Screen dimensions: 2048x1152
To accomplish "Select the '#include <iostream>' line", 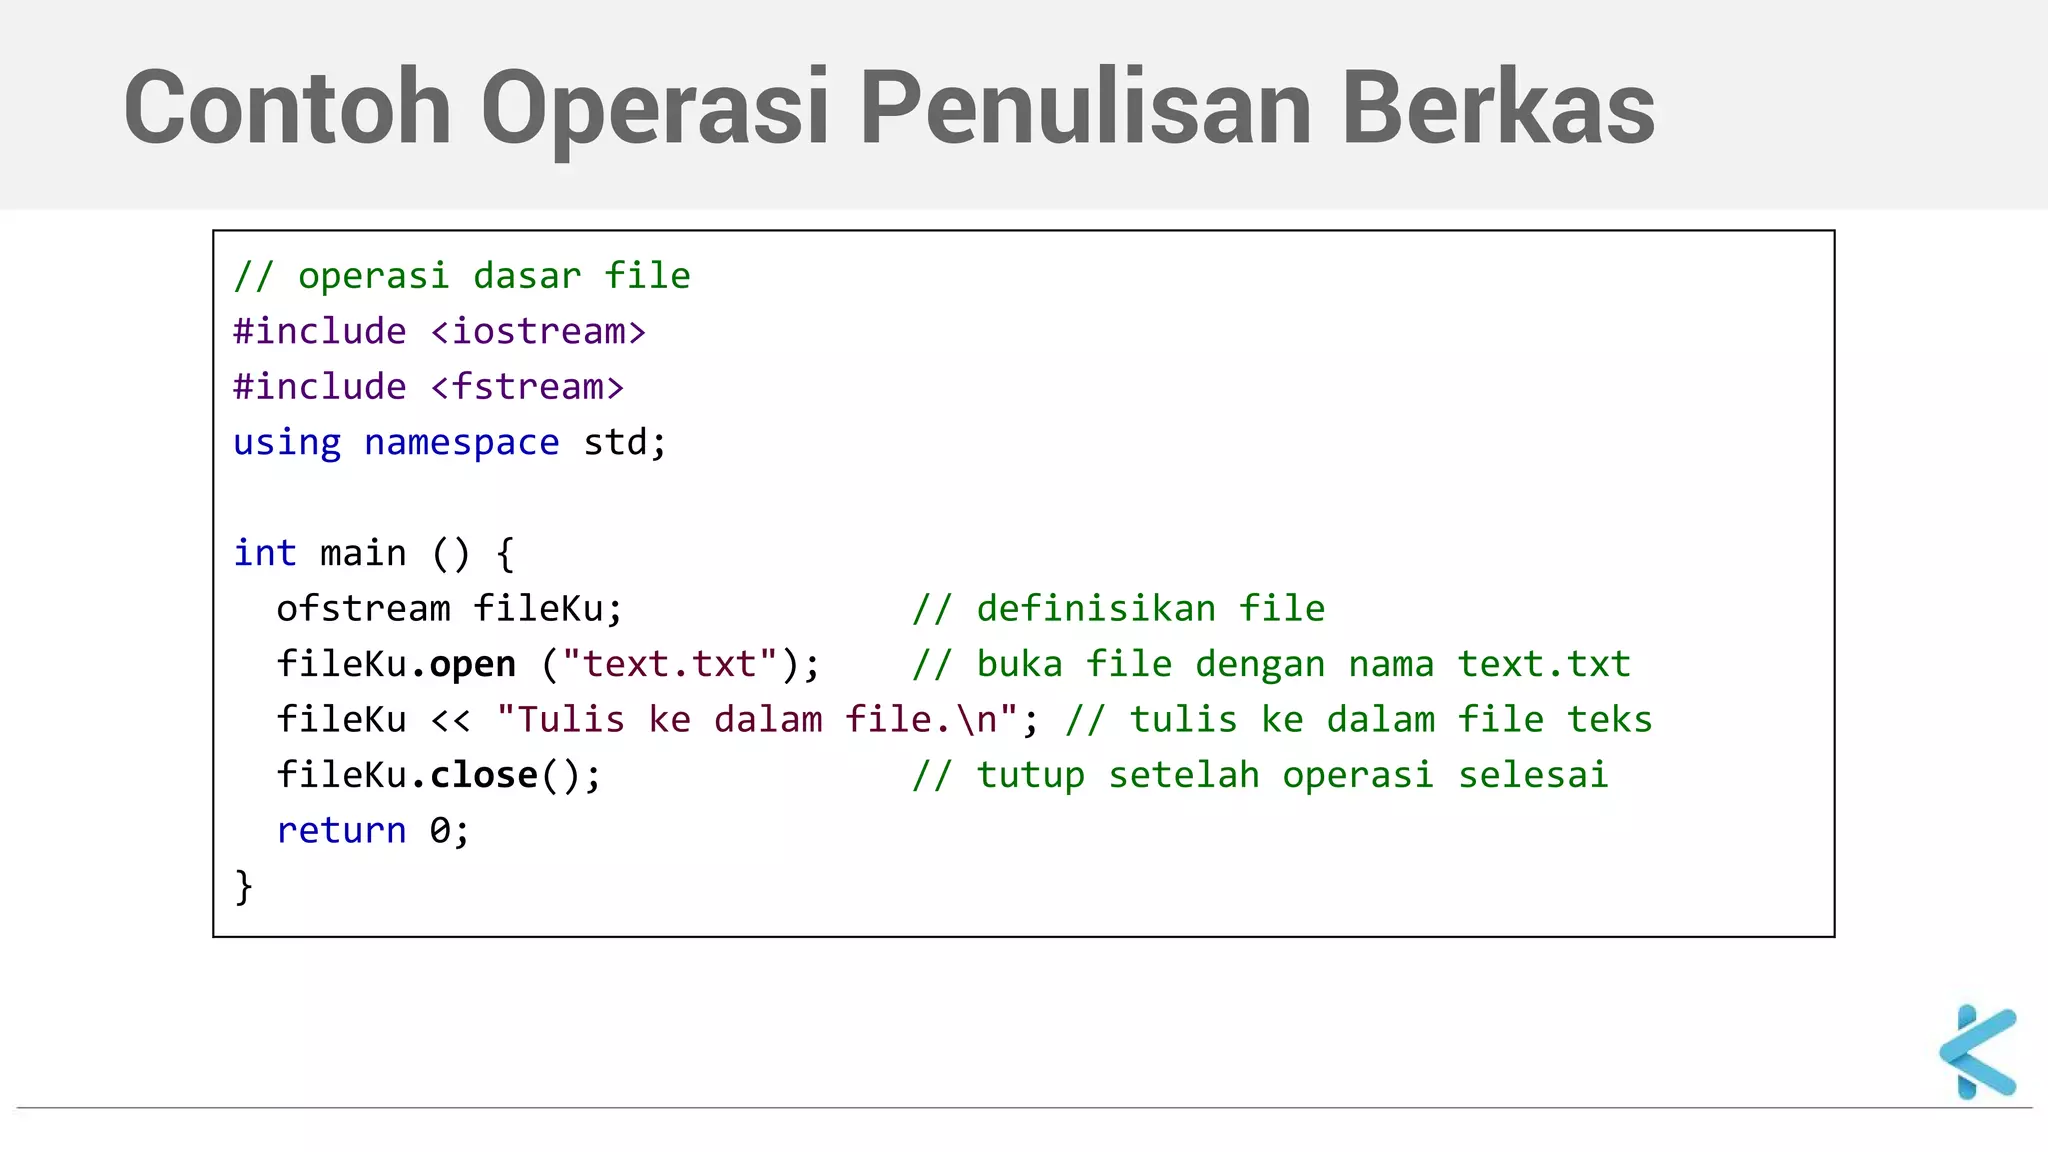I will click(x=440, y=331).
